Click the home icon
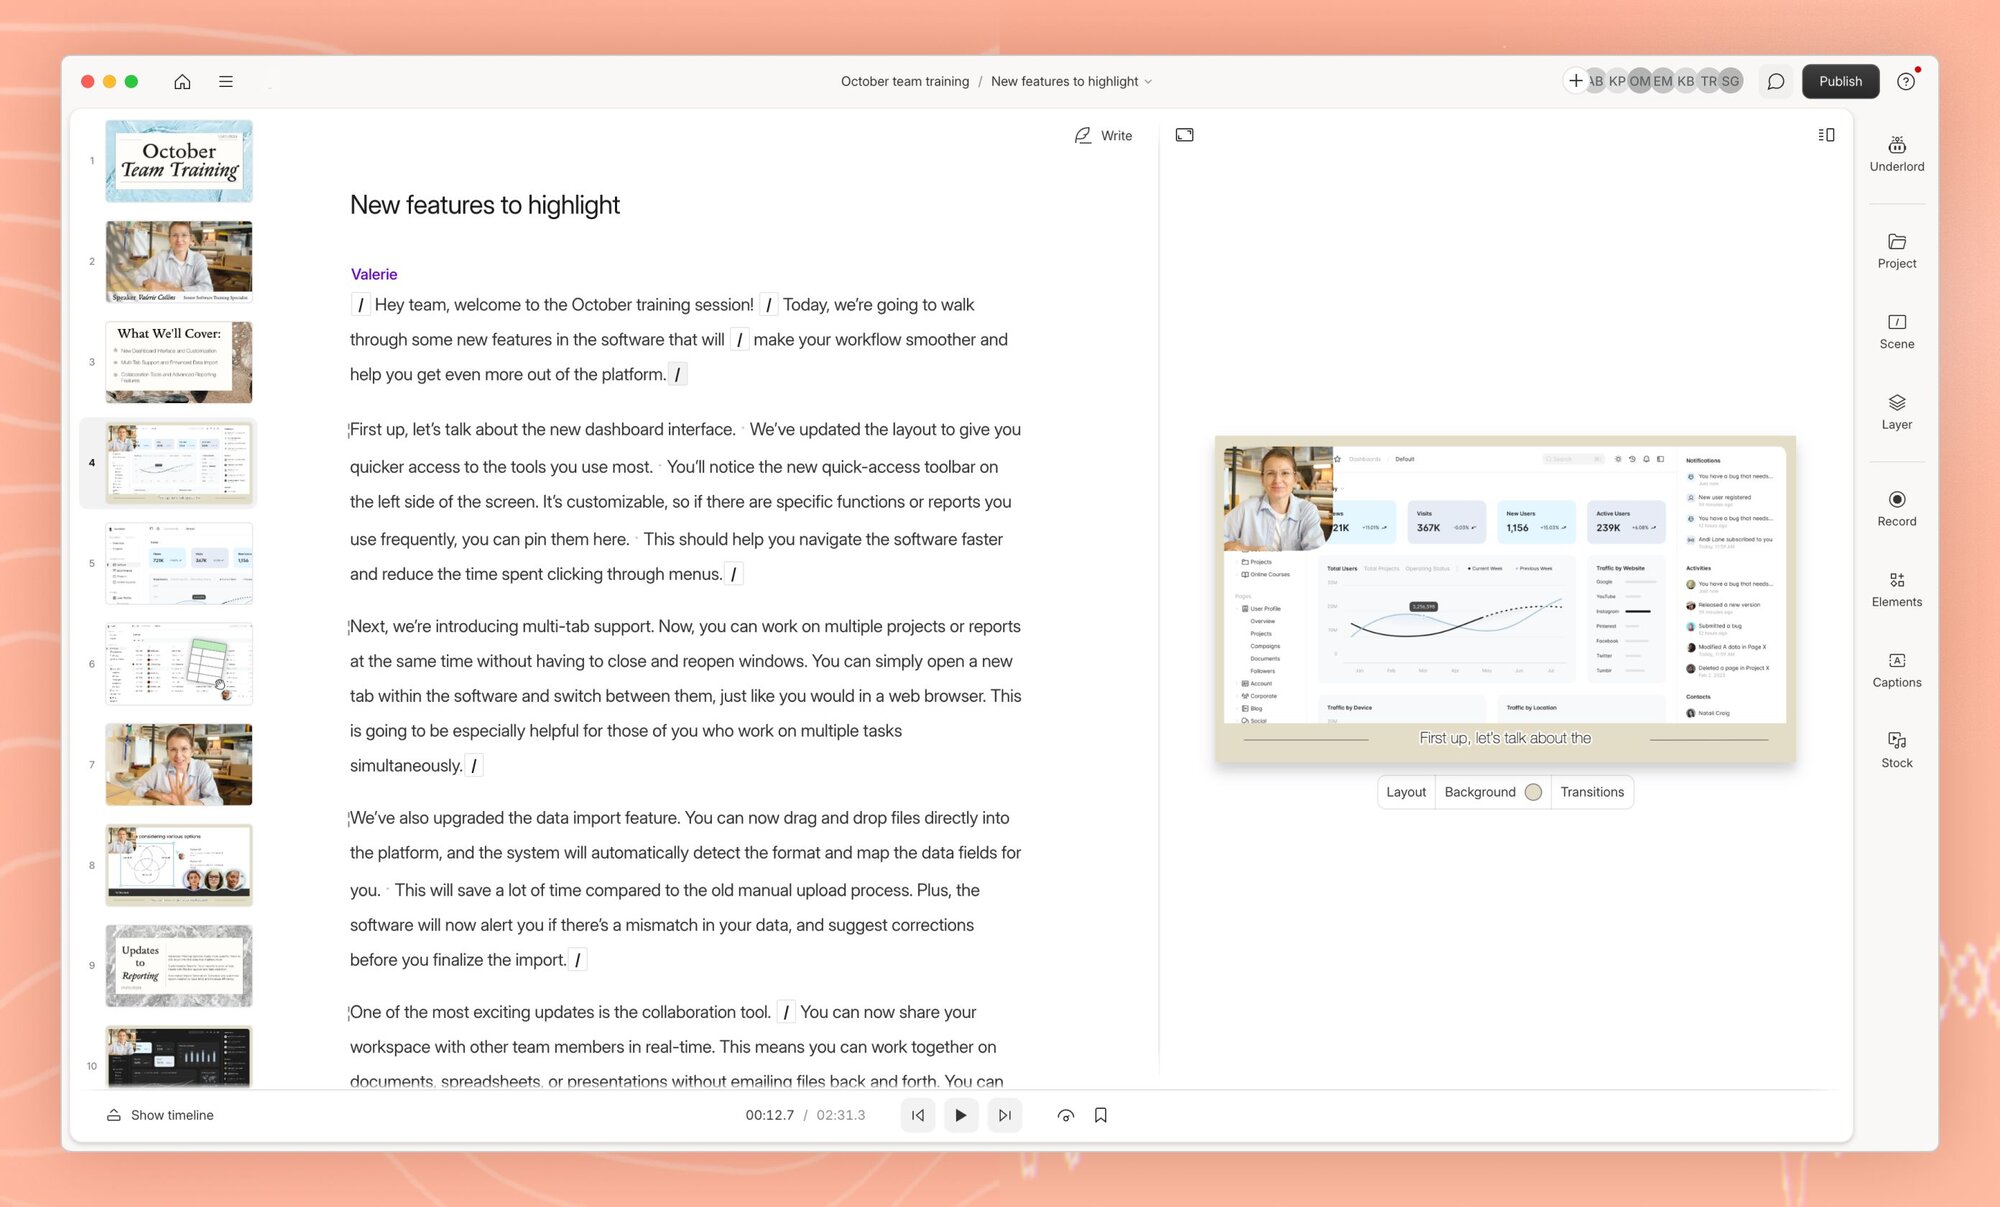 182,82
